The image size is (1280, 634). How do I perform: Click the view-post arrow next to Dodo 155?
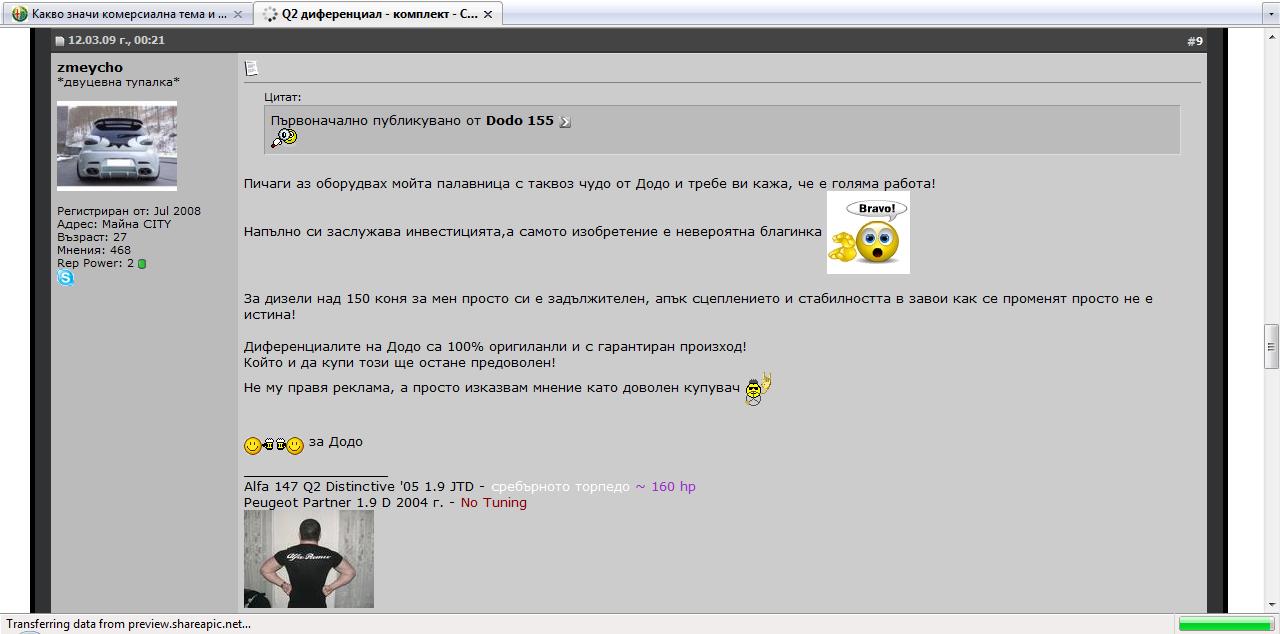point(565,122)
